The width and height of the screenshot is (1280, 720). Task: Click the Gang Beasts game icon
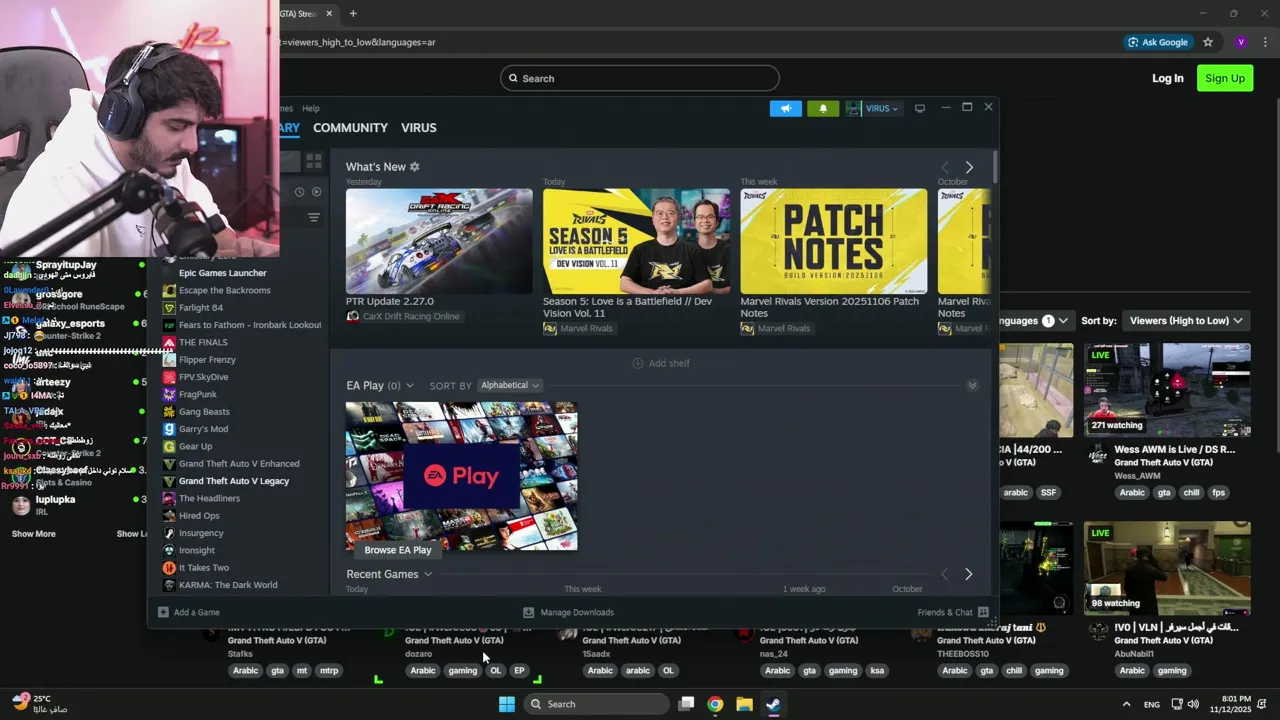point(169,412)
